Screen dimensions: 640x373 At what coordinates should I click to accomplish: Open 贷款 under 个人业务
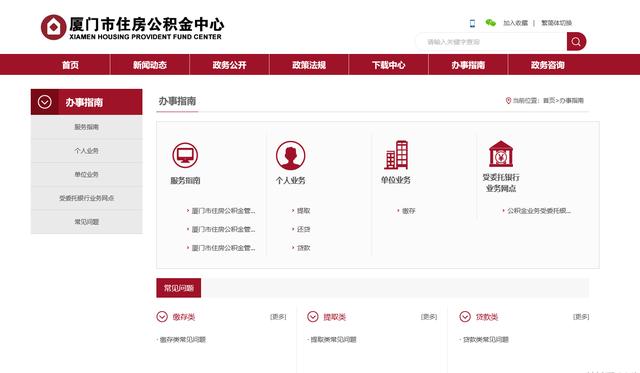pos(303,248)
